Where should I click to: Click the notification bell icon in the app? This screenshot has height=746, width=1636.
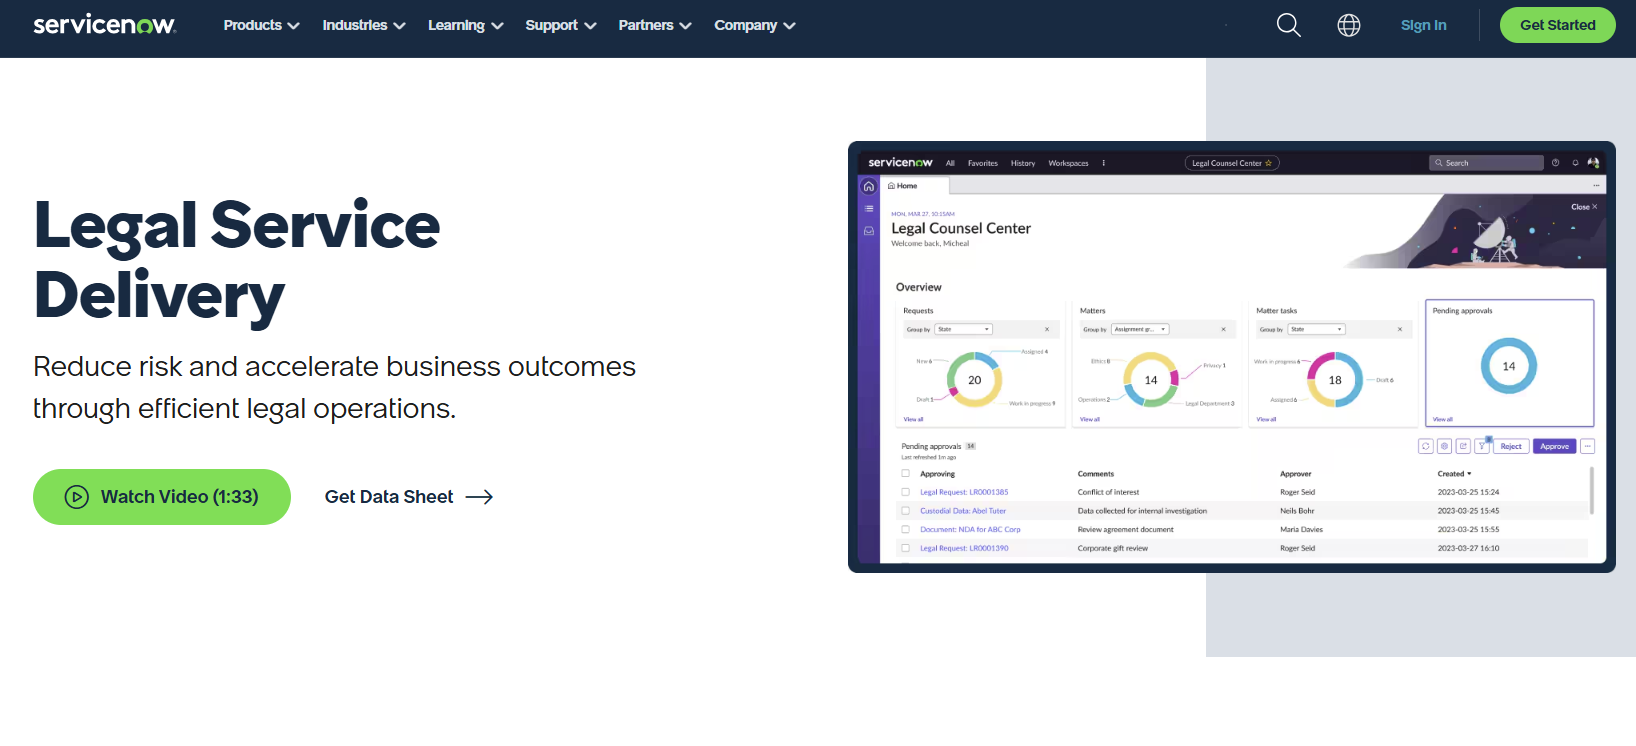[x=1575, y=163]
